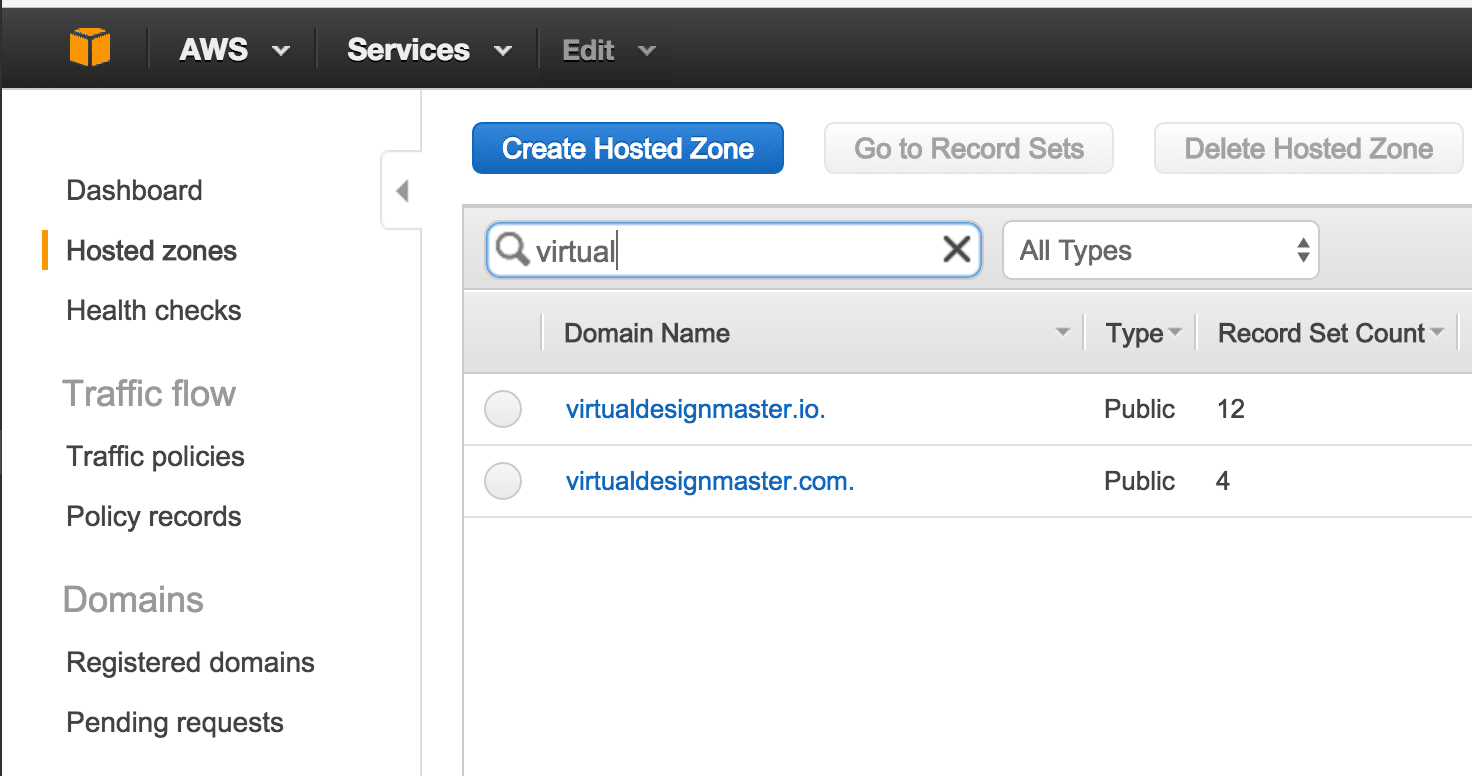The image size is (1472, 776).
Task: Clear the search field with X icon
Action: pos(956,250)
